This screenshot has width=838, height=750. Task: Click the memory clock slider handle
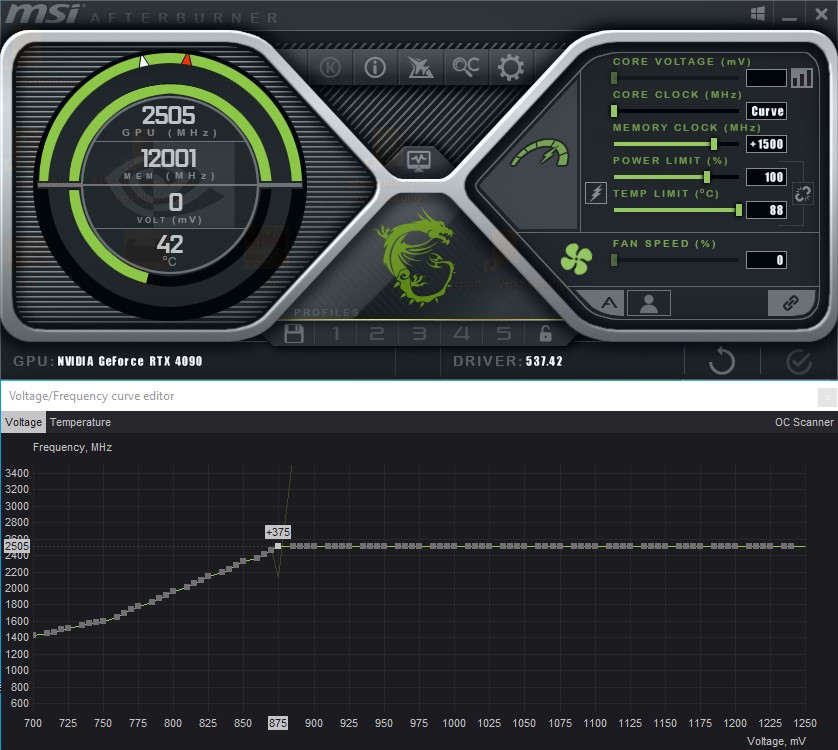pos(714,144)
